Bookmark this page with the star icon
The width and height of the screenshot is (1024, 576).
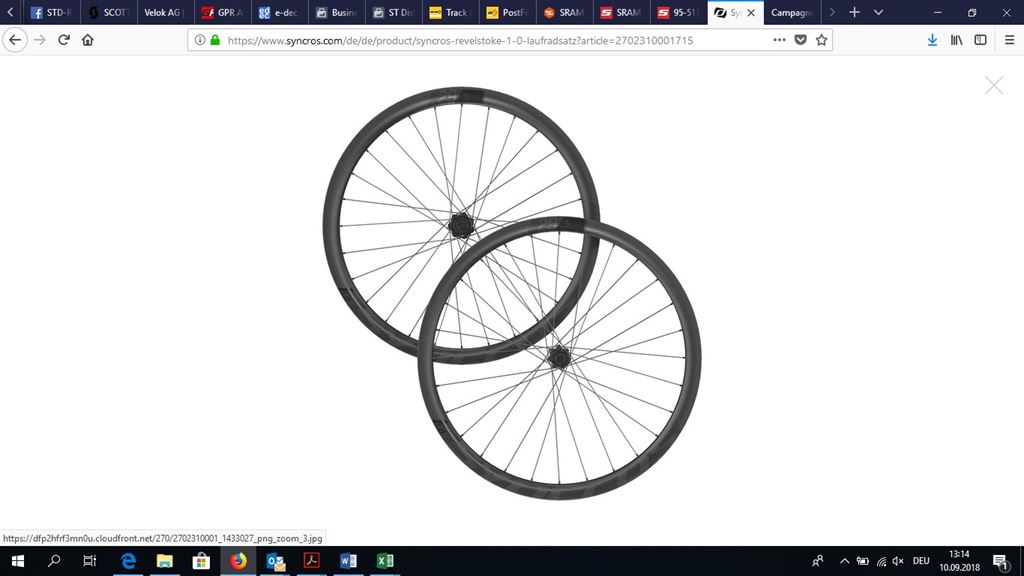(821, 40)
